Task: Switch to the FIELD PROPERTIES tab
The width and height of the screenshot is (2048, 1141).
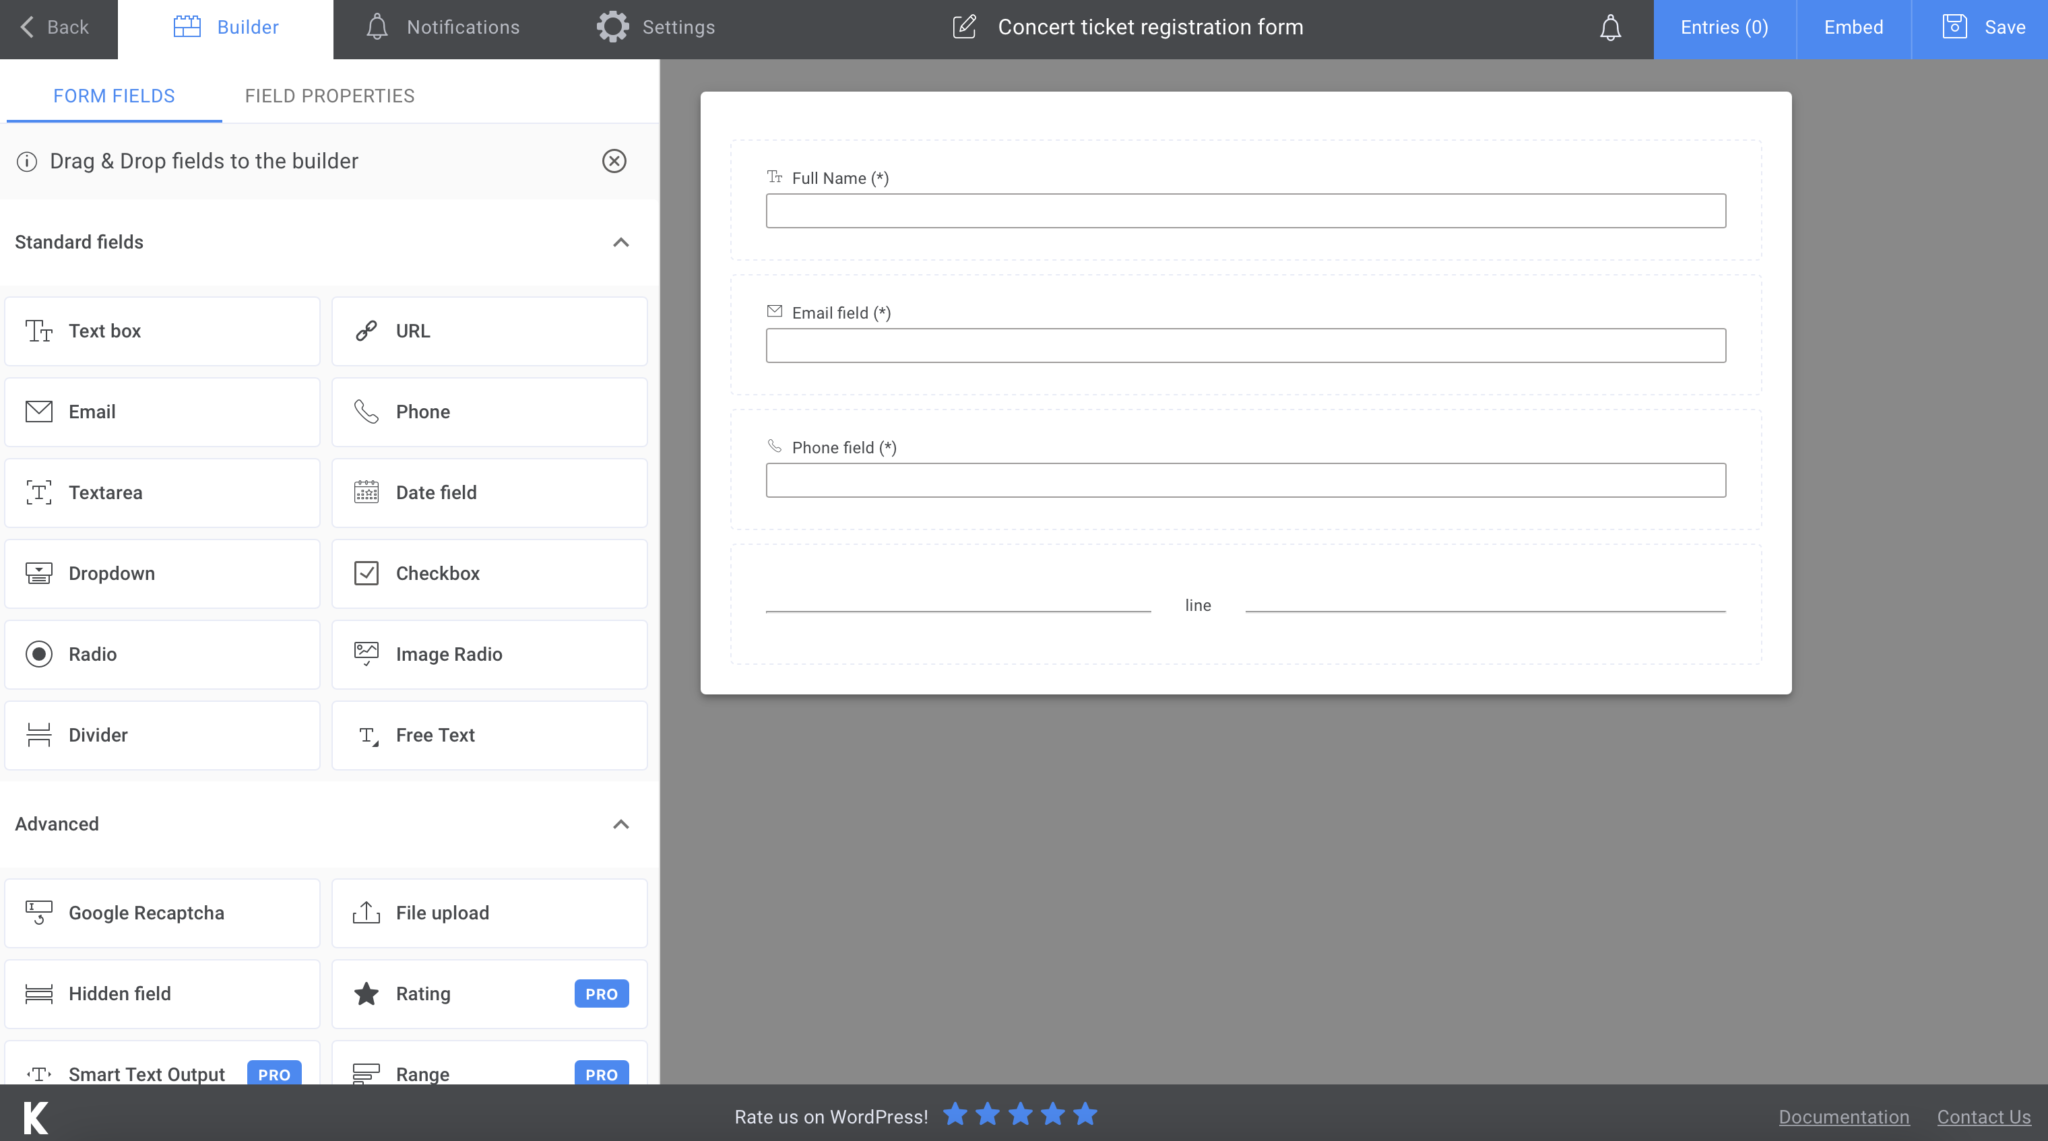Action: coord(329,95)
